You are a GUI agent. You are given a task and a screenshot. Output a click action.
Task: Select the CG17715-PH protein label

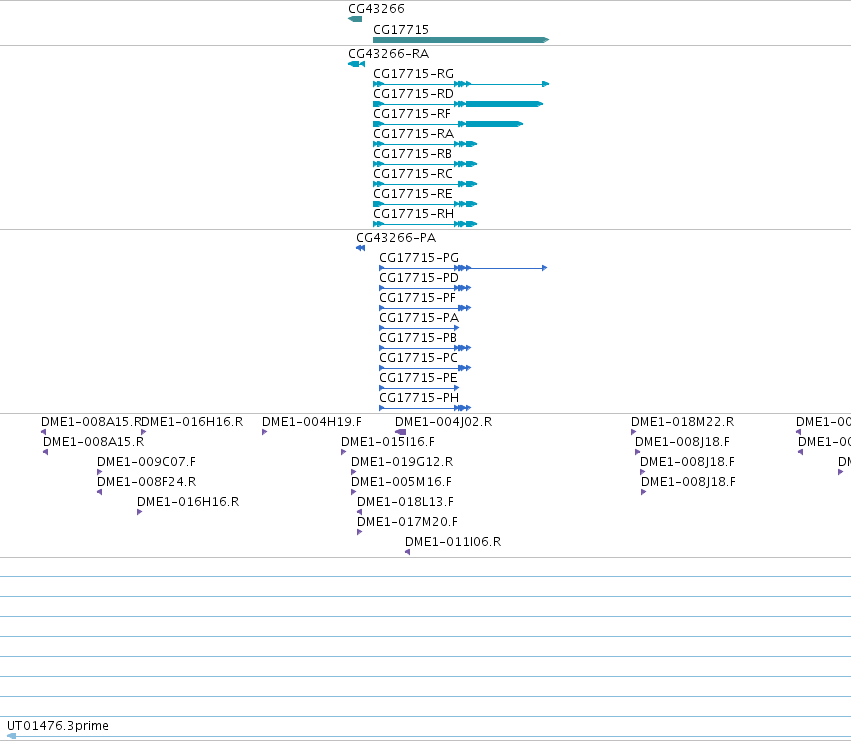point(419,398)
